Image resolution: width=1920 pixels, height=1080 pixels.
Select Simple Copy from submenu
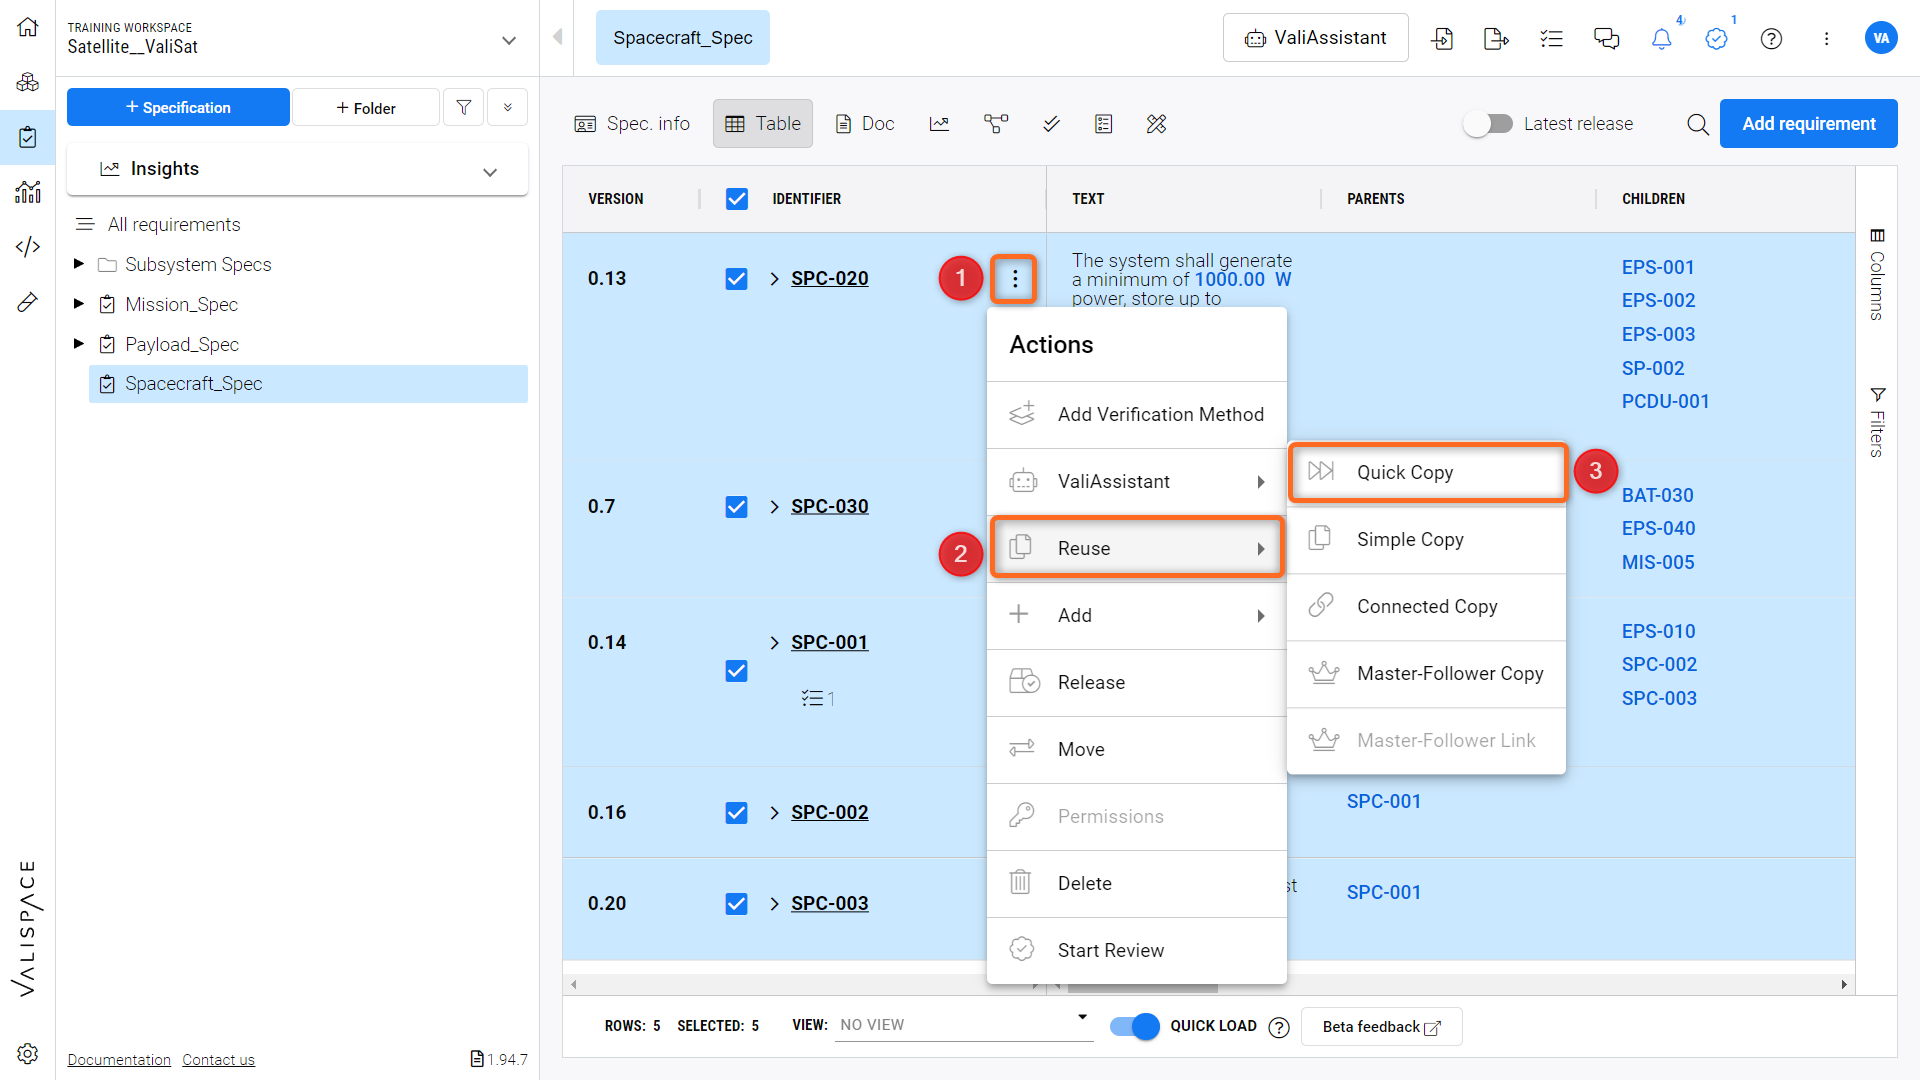tap(1427, 539)
